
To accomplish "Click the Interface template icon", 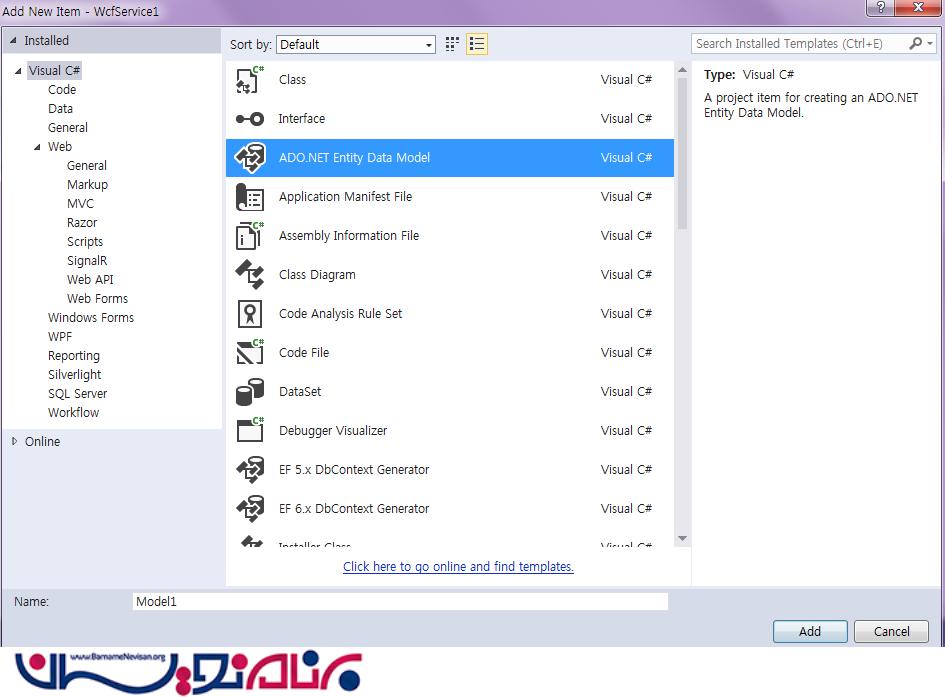I will (249, 119).
